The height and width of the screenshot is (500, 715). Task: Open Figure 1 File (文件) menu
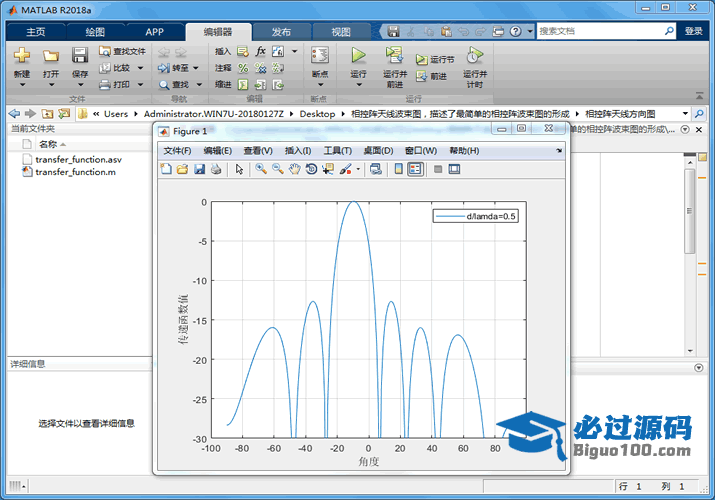pos(177,150)
